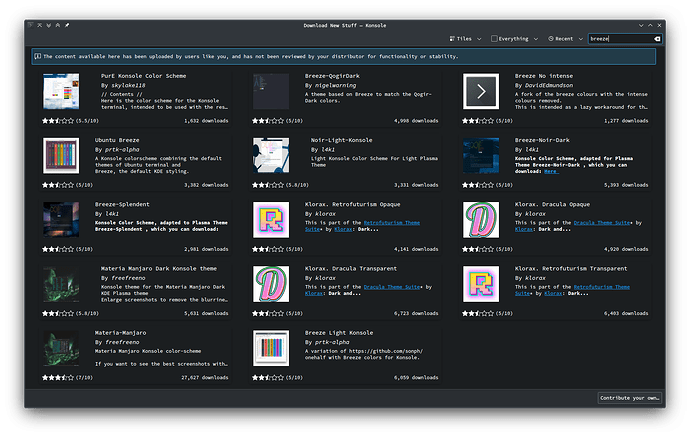Open Klorax link in Klorax Dracula Opaque card
690x436 pixels.
[524, 229]
